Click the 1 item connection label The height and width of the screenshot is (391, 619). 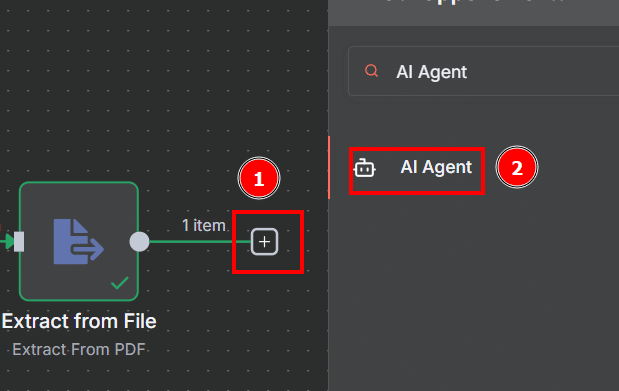point(204,226)
